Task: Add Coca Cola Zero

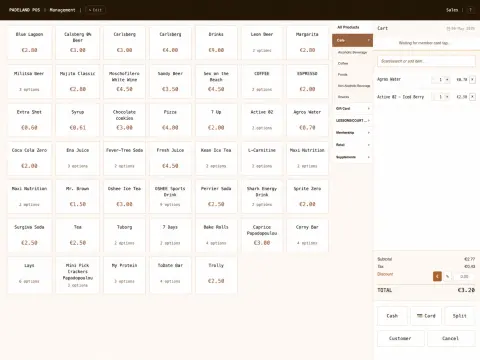Action: [x=30, y=158]
